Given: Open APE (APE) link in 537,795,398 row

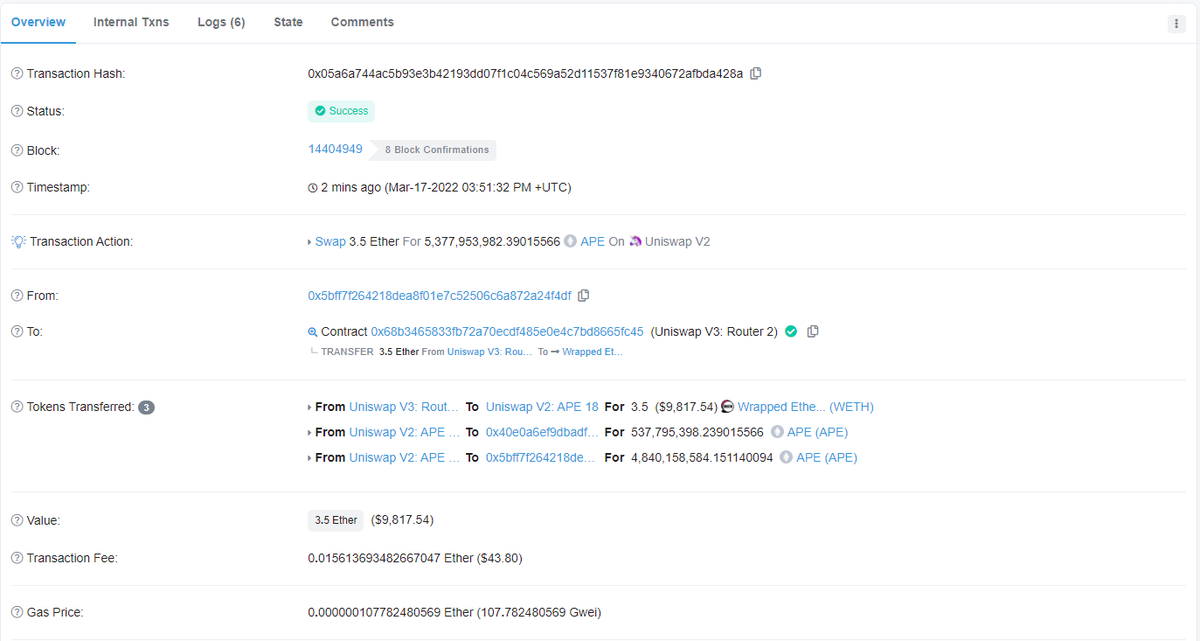Looking at the screenshot, I should coord(817,433).
